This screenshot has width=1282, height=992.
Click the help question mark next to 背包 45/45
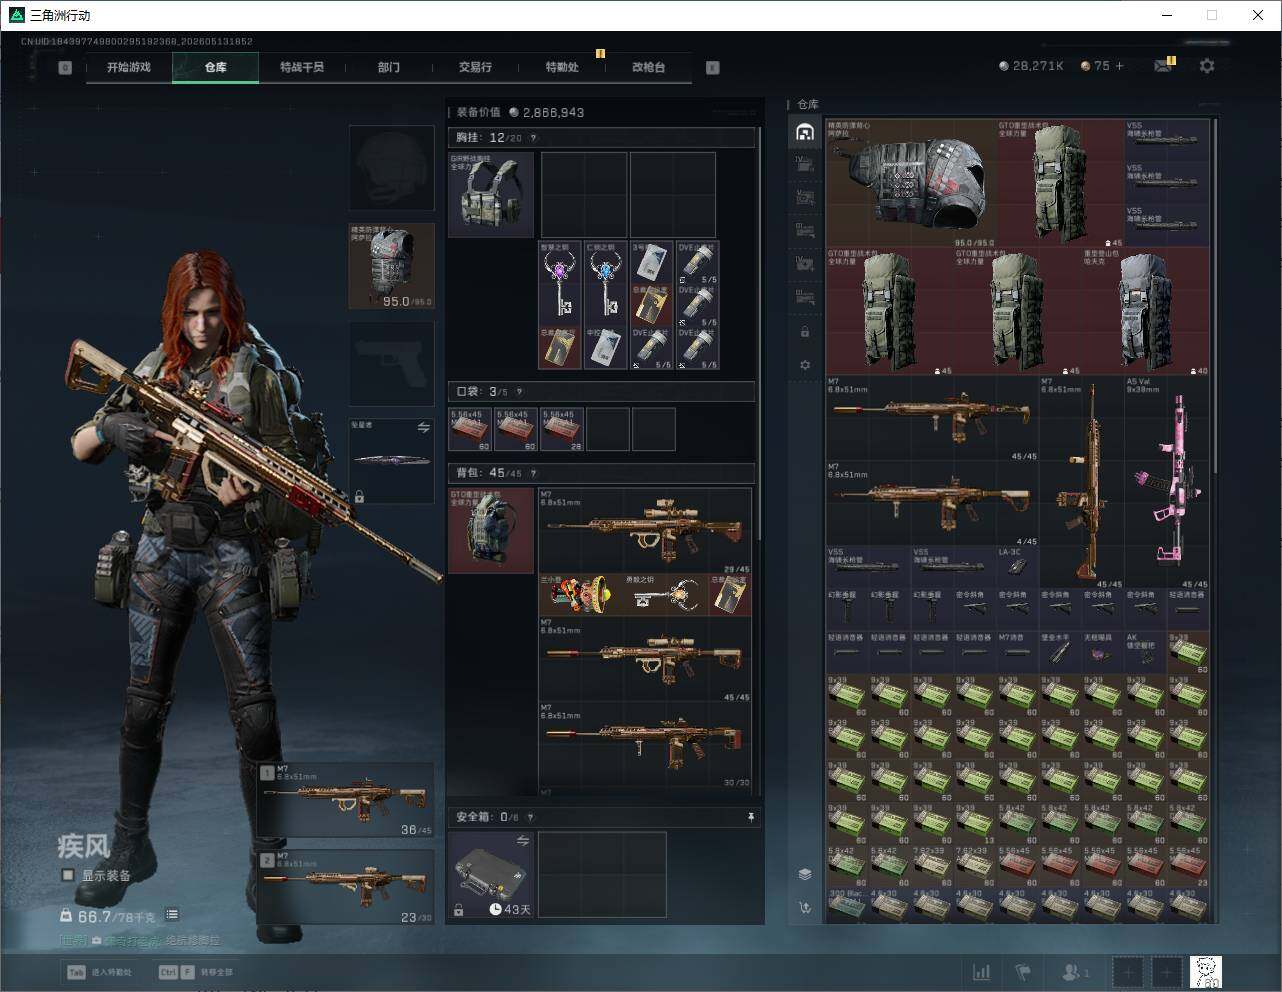pos(533,473)
